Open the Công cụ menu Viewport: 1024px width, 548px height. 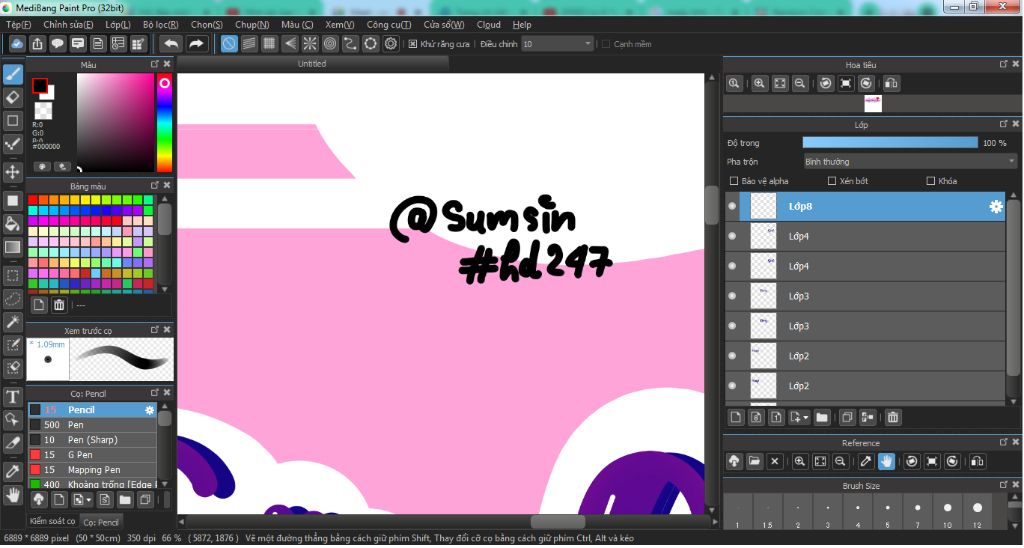pos(388,24)
